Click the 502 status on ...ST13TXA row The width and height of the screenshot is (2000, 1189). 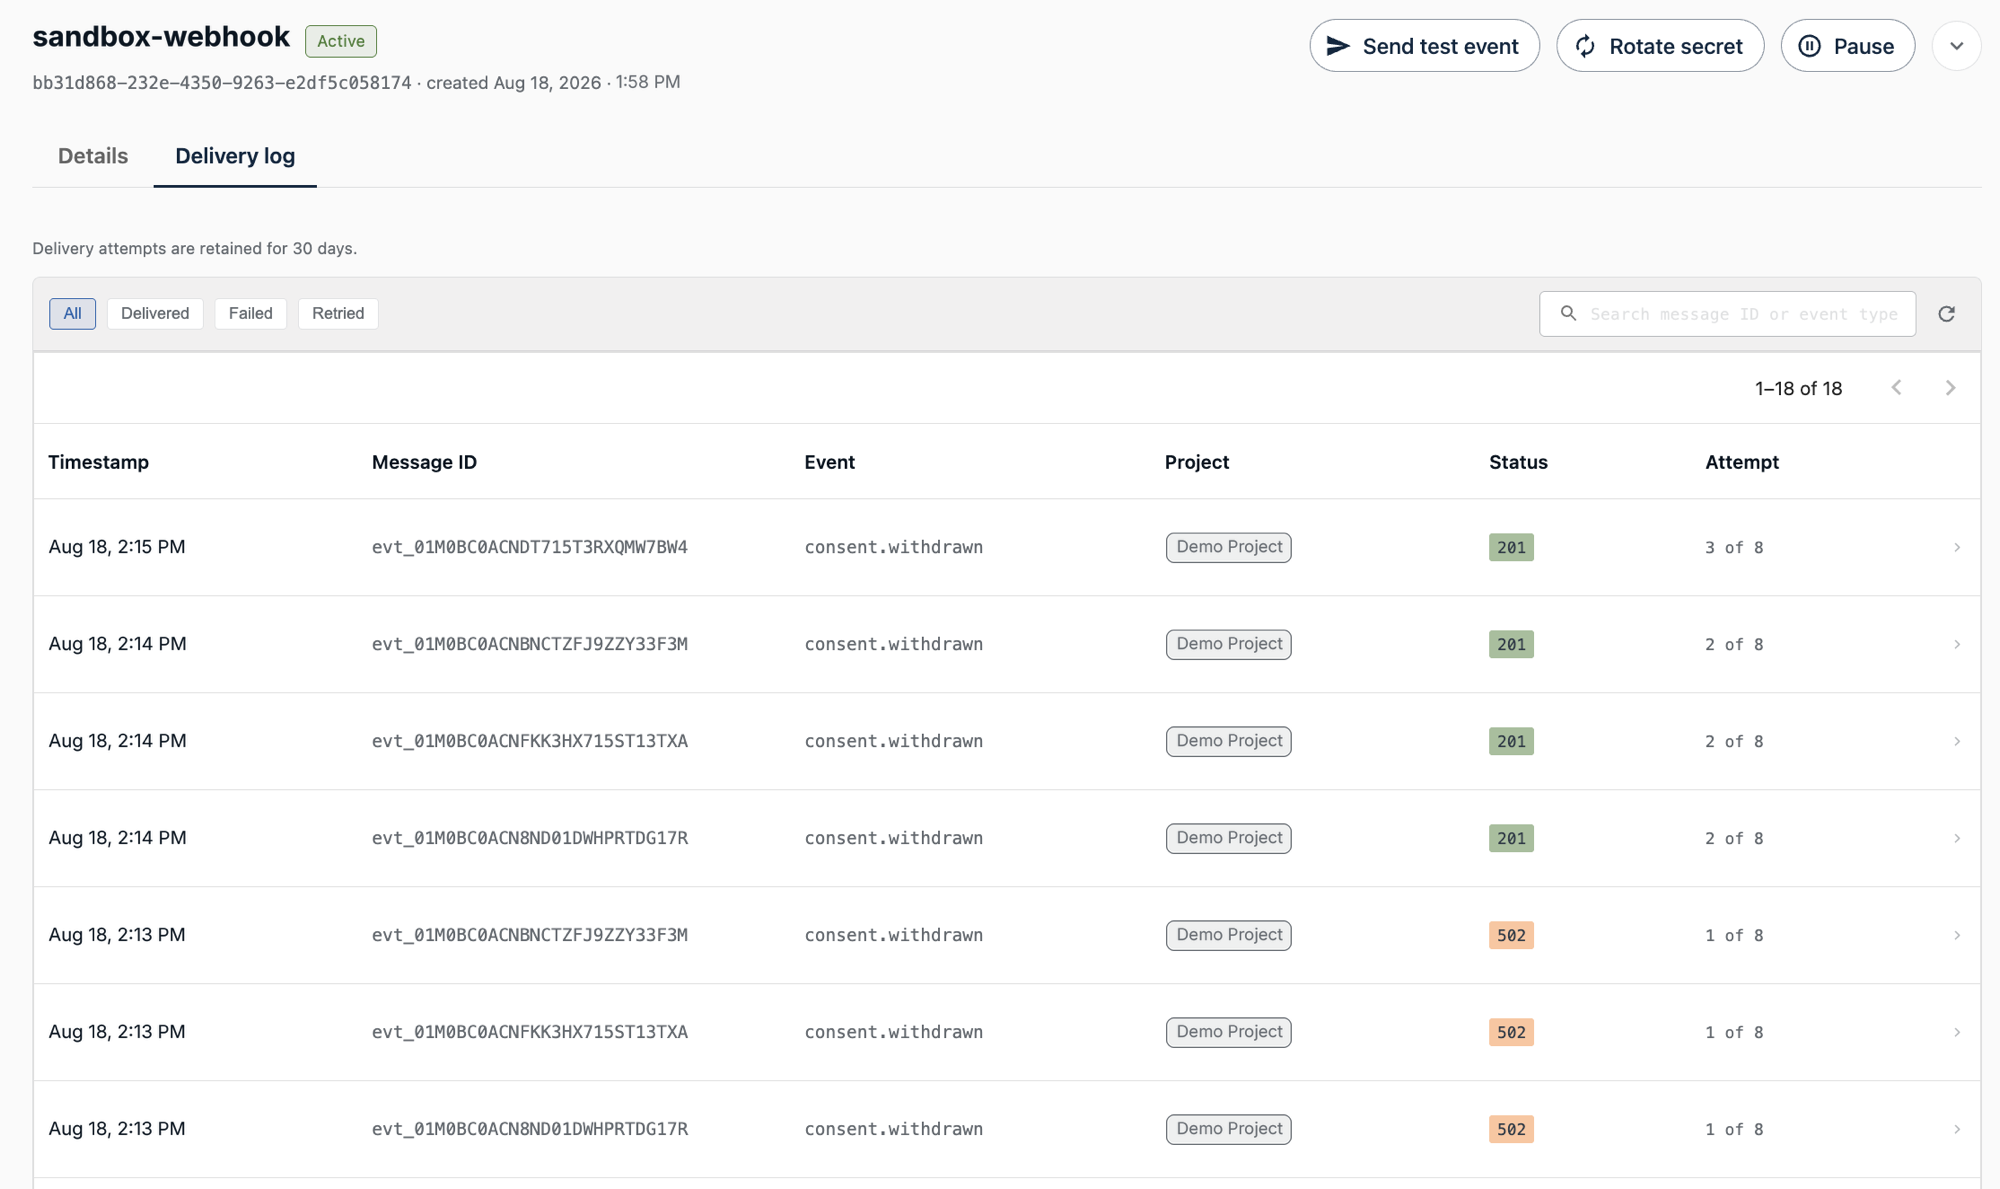tap(1511, 1033)
